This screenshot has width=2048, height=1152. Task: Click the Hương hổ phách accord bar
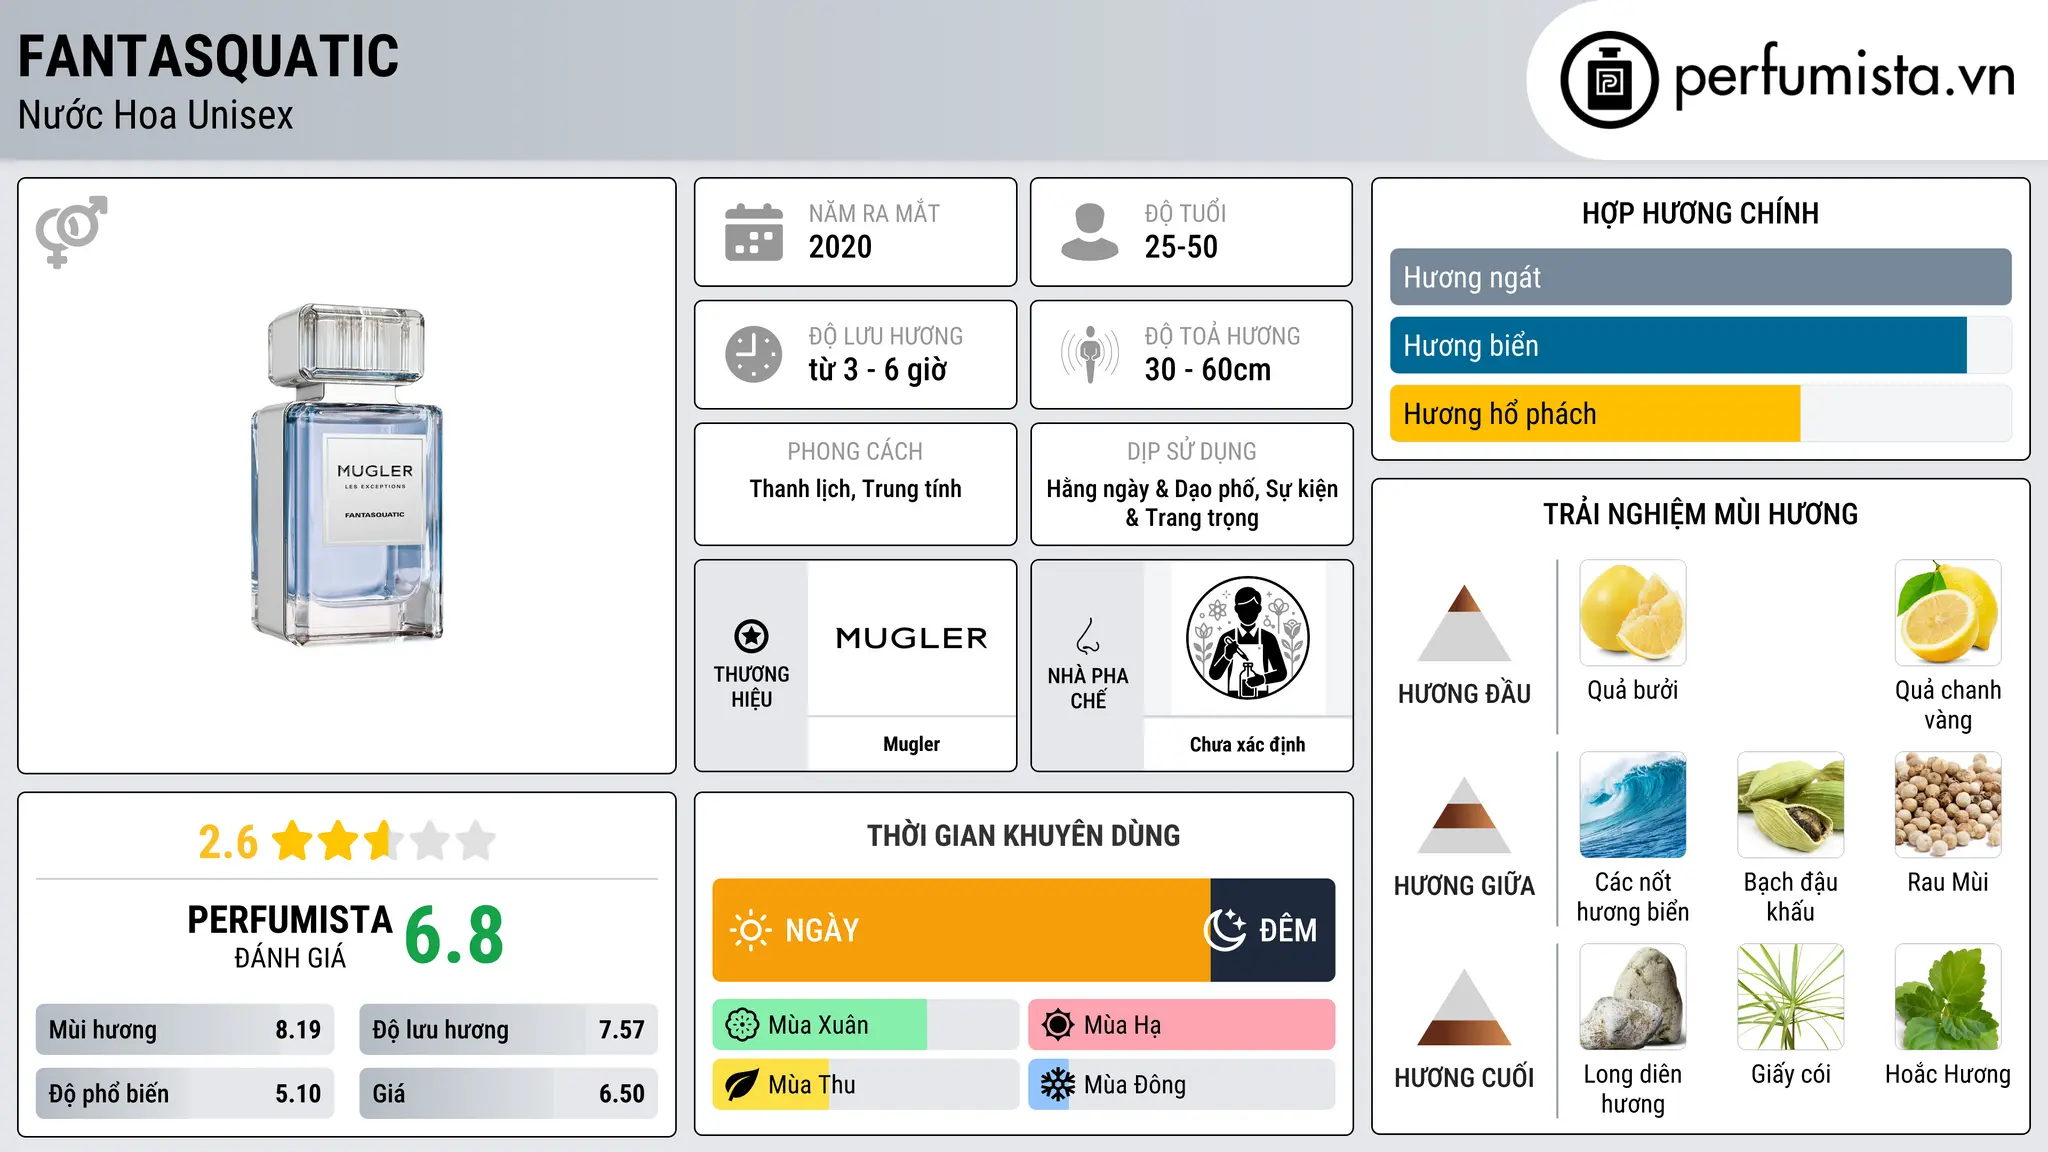click(1700, 413)
